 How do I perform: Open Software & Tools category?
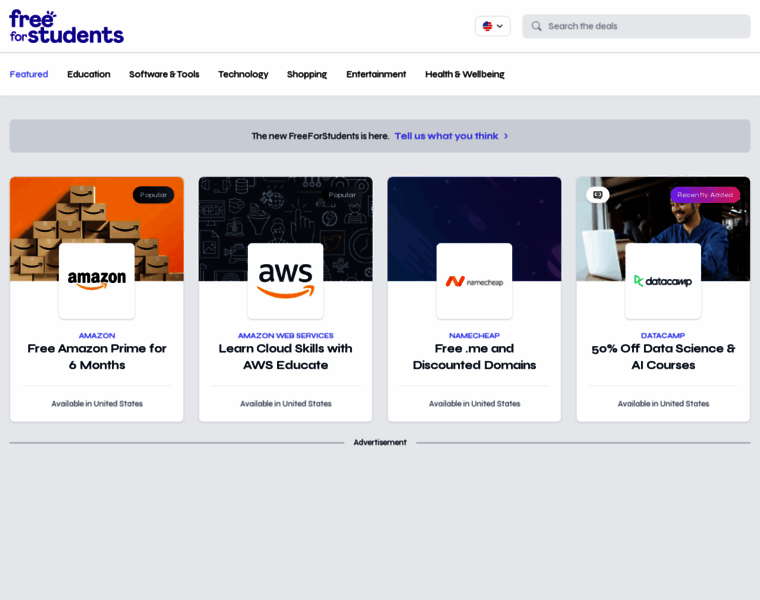tap(164, 74)
